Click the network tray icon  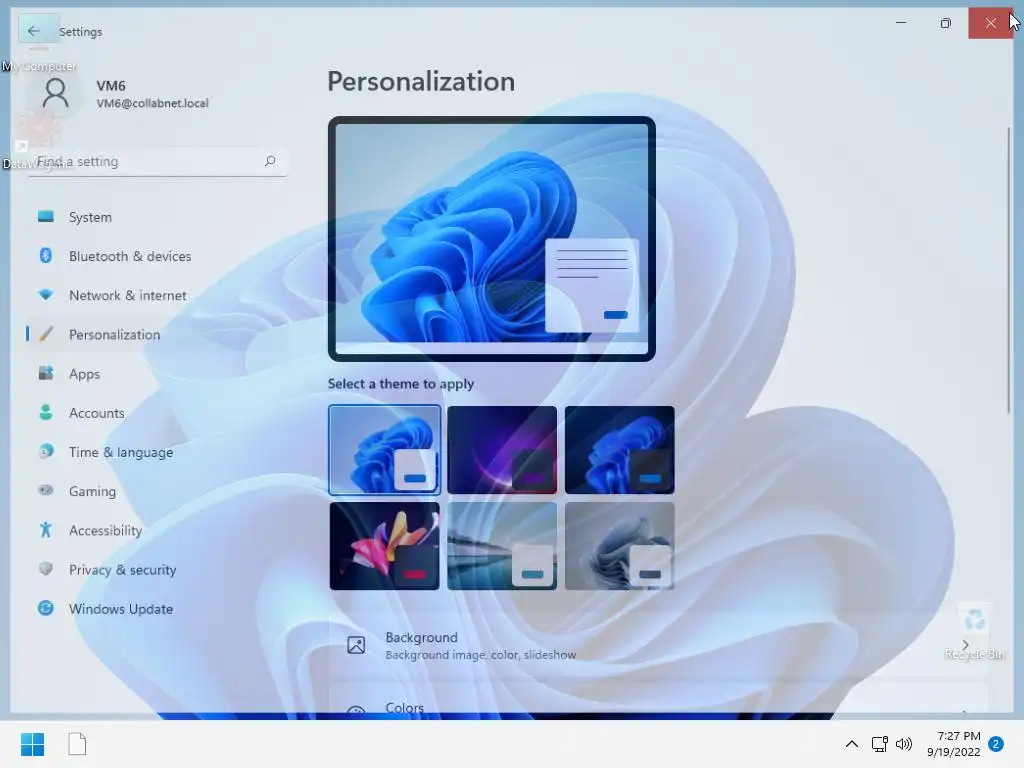pyautogui.click(x=880, y=744)
